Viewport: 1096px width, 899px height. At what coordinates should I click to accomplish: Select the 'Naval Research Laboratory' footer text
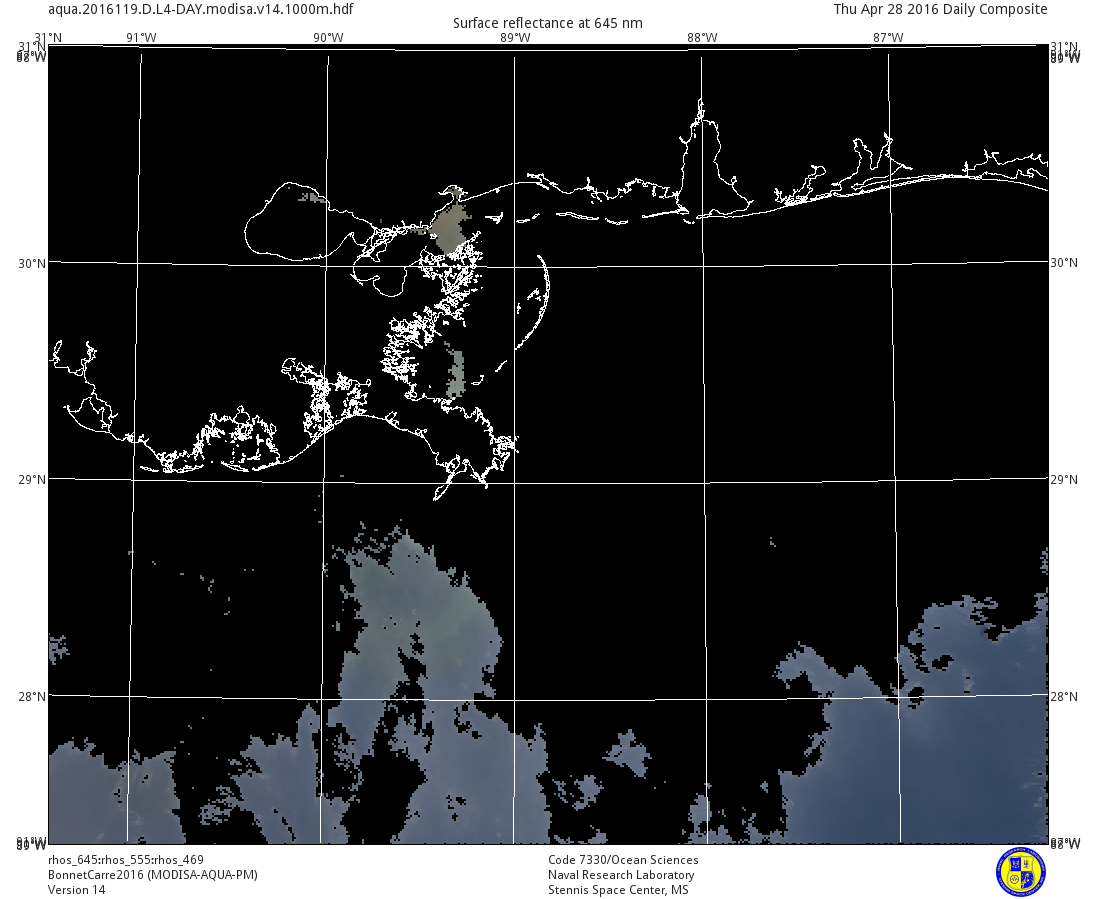[621, 875]
